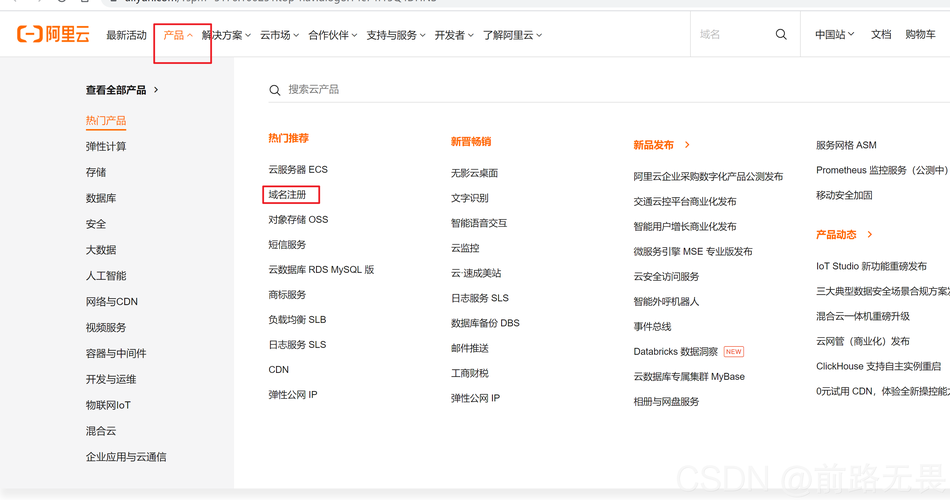Select the 物联网IoT category
This screenshot has height=500, width=950.
click(x=108, y=405)
